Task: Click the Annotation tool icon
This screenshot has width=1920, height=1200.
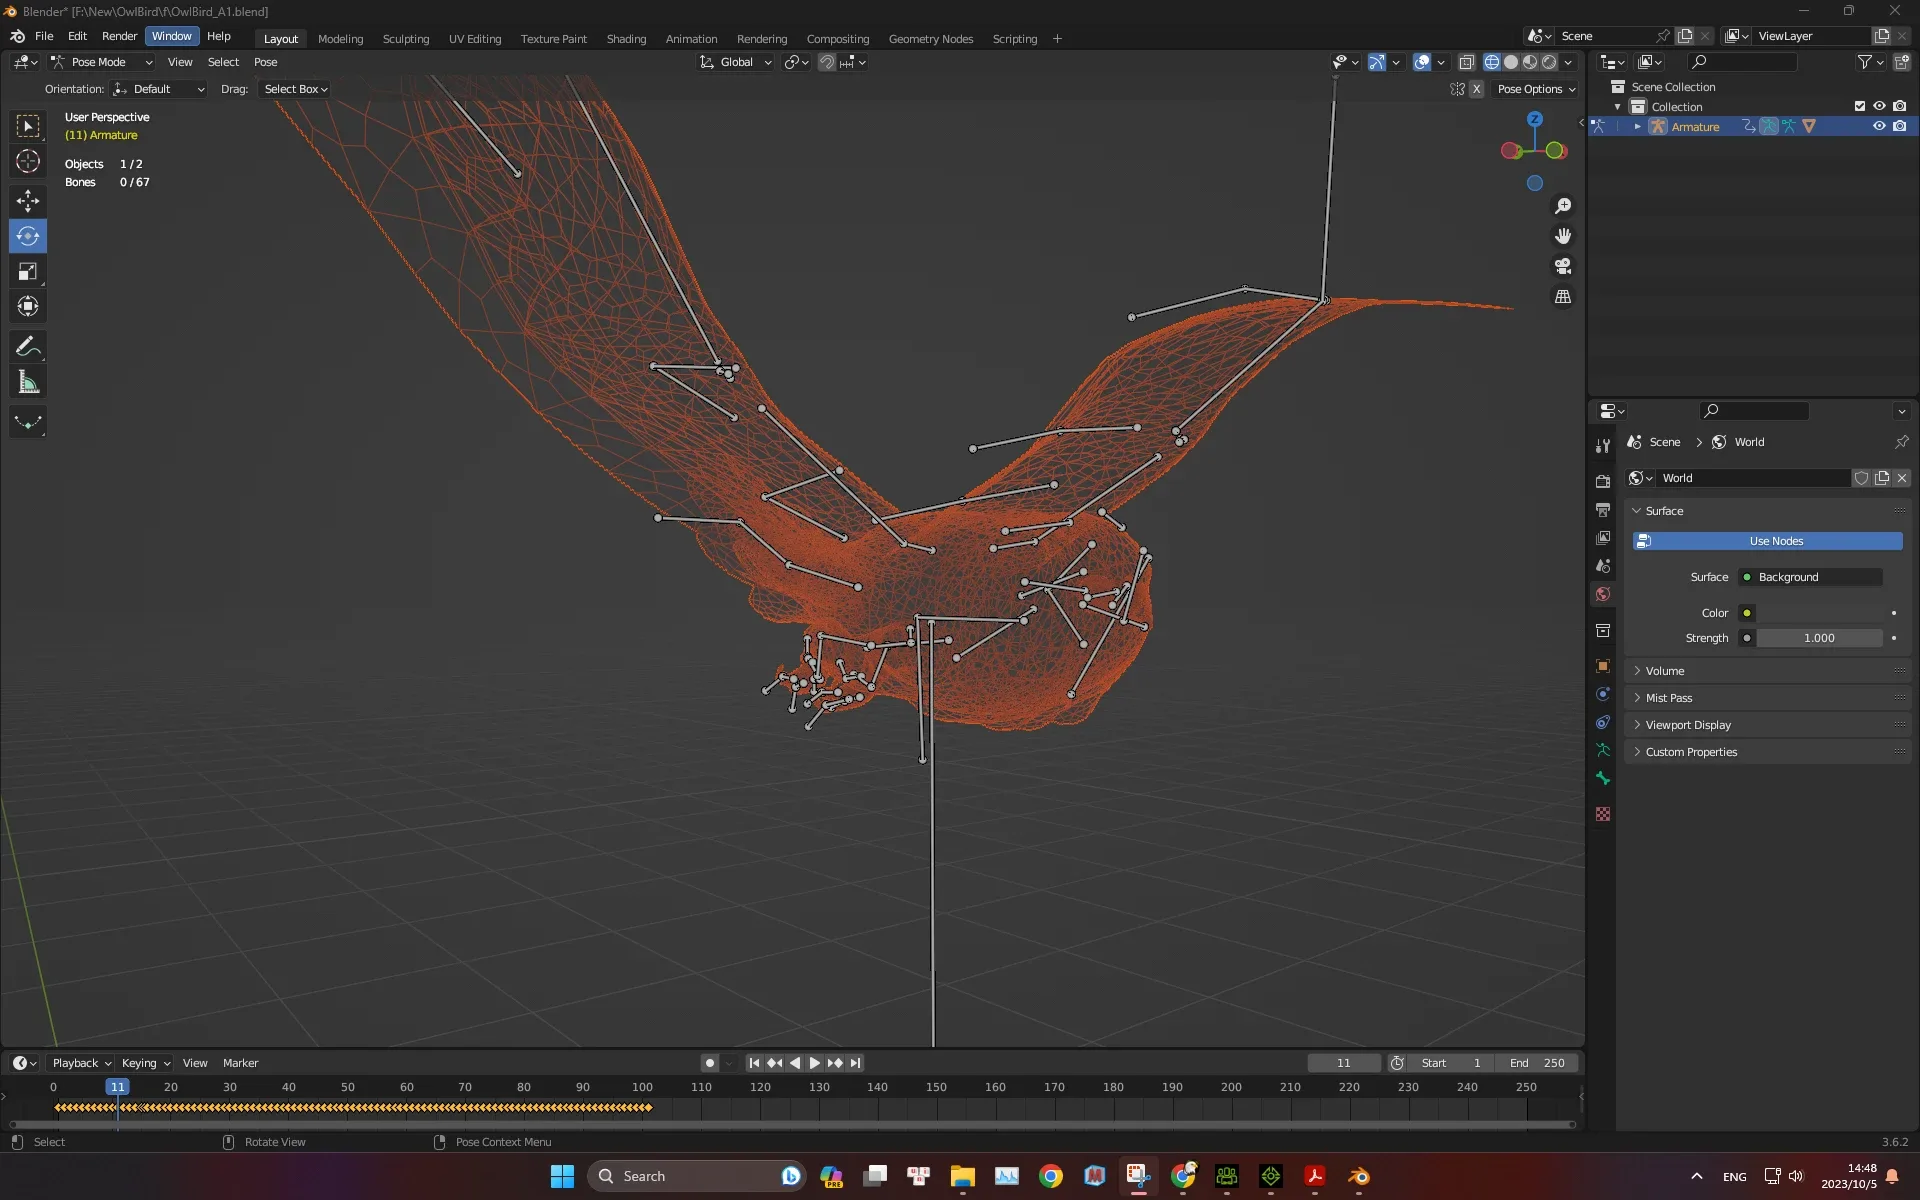Action: coord(28,346)
